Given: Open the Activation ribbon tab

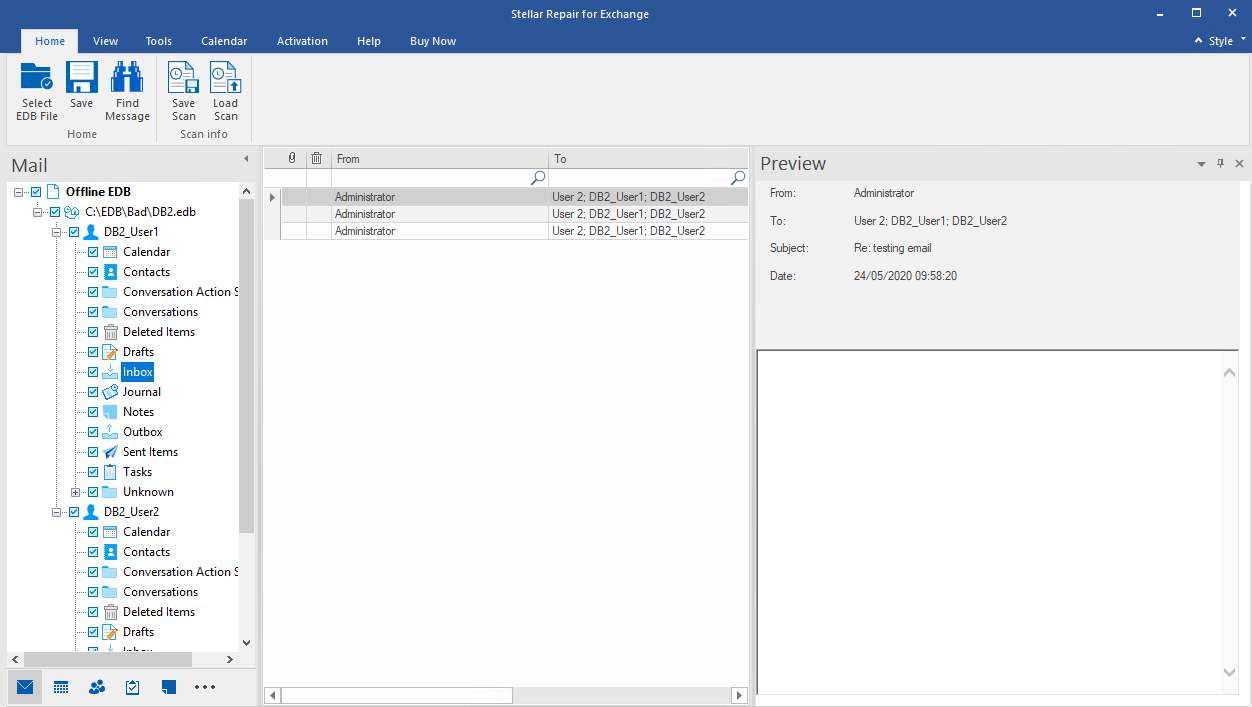Looking at the screenshot, I should tap(302, 41).
